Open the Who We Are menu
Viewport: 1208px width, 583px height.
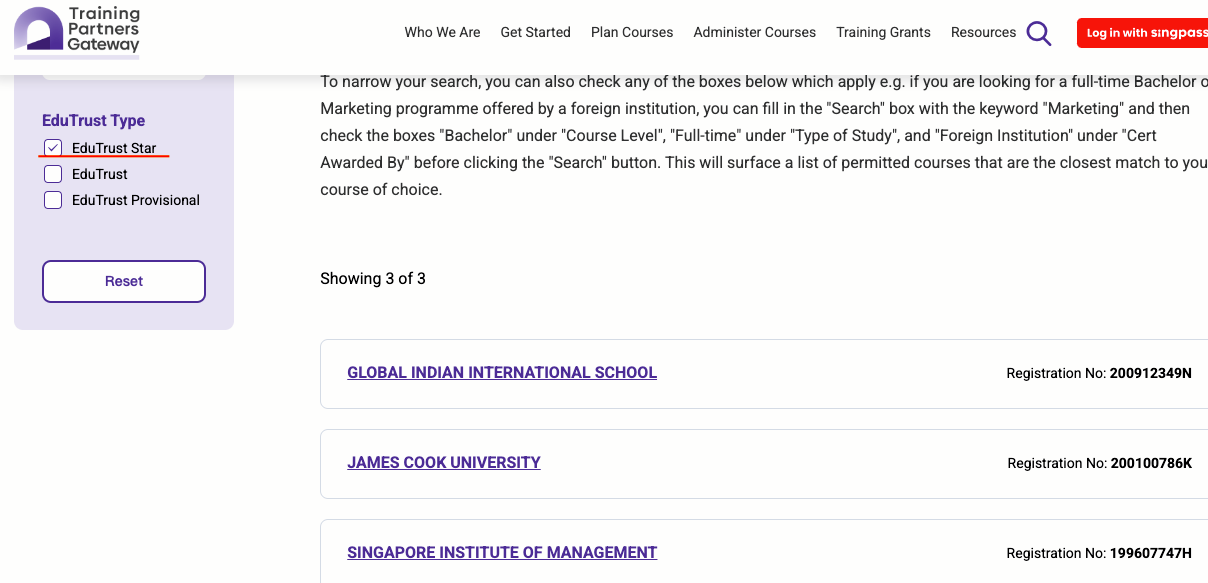pos(442,32)
